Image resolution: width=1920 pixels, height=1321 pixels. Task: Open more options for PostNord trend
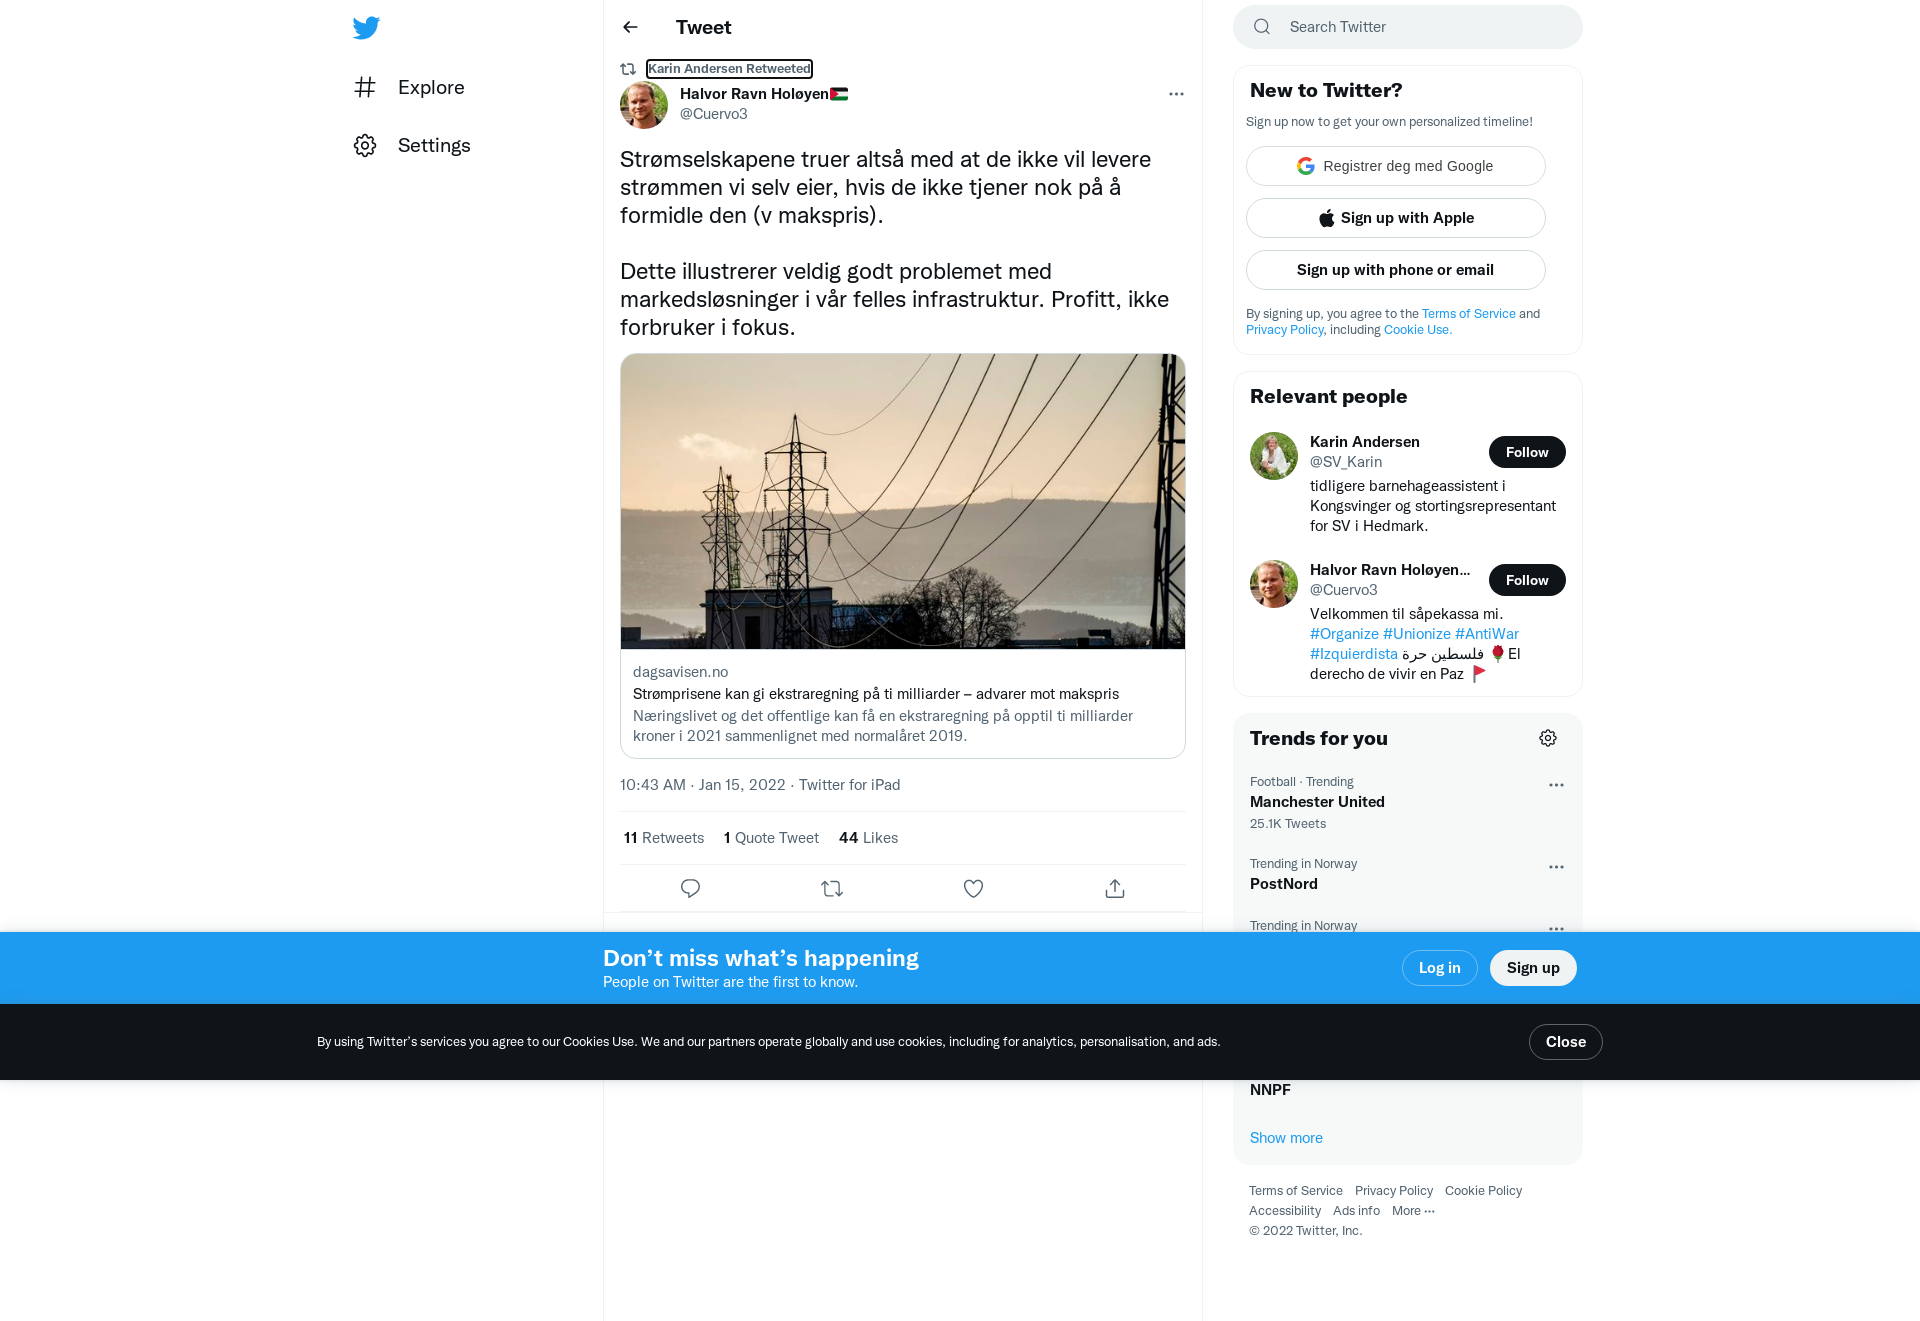(x=1556, y=867)
